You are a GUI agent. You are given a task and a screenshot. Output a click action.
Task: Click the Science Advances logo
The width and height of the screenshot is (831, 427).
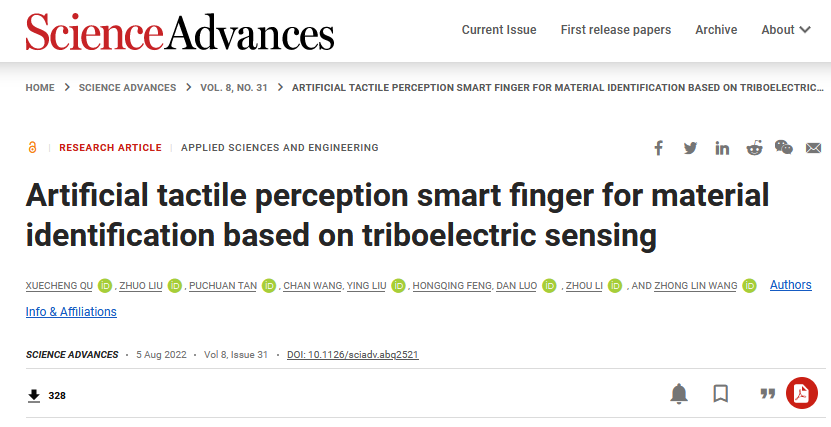(180, 32)
